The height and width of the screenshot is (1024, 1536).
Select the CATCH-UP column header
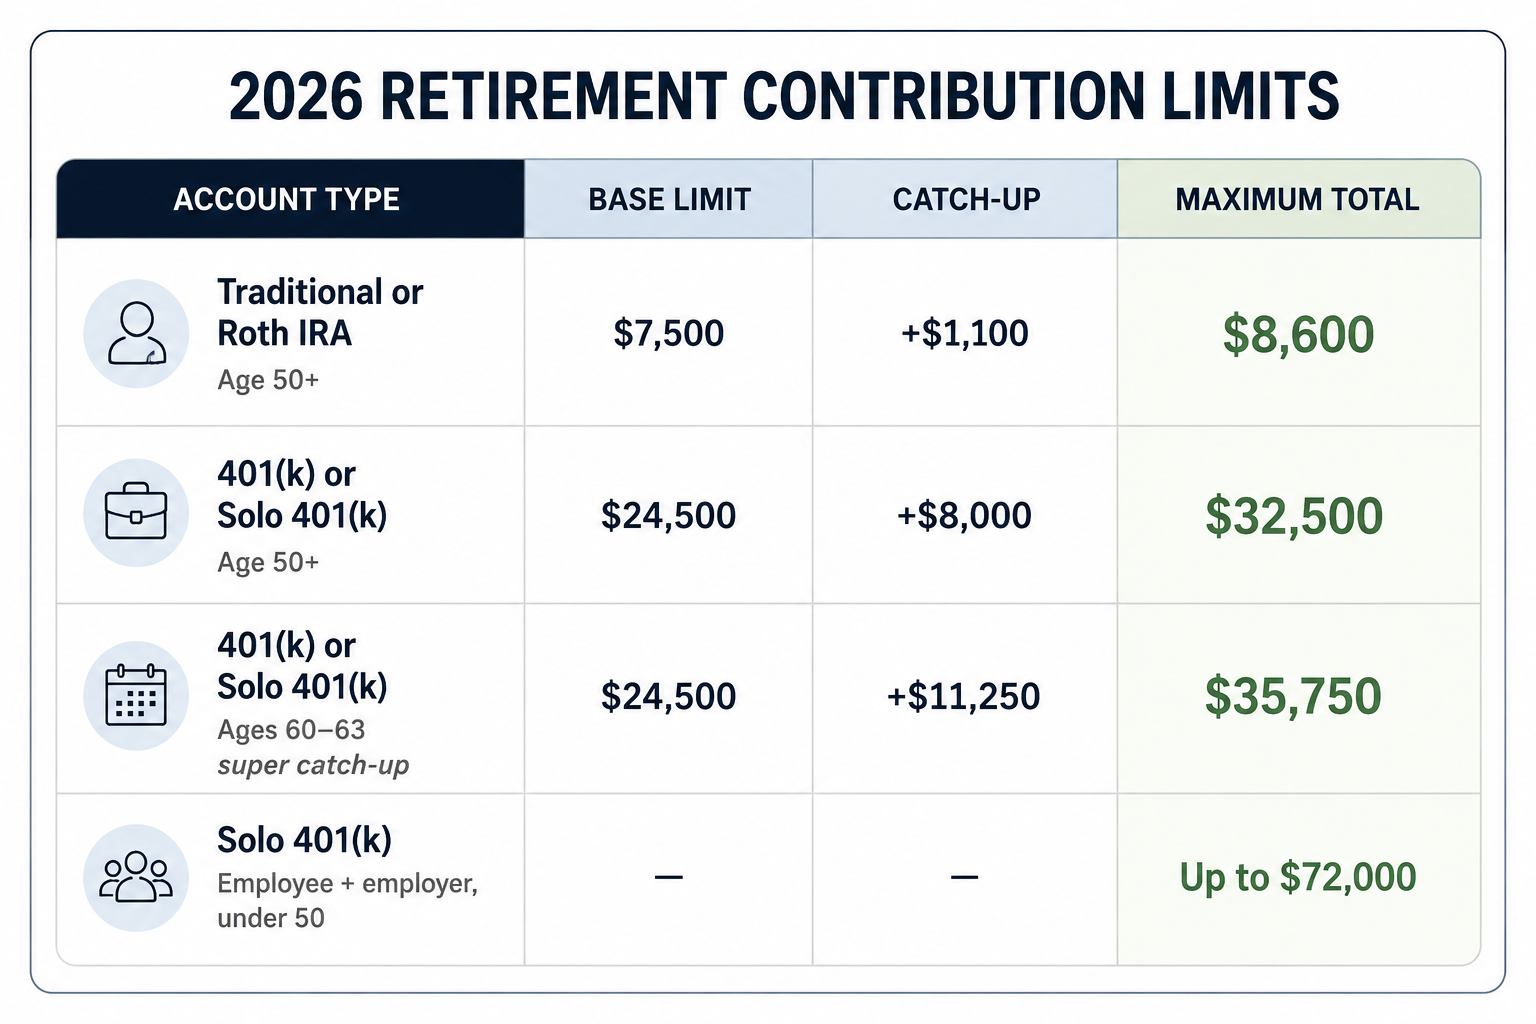[x=965, y=199]
